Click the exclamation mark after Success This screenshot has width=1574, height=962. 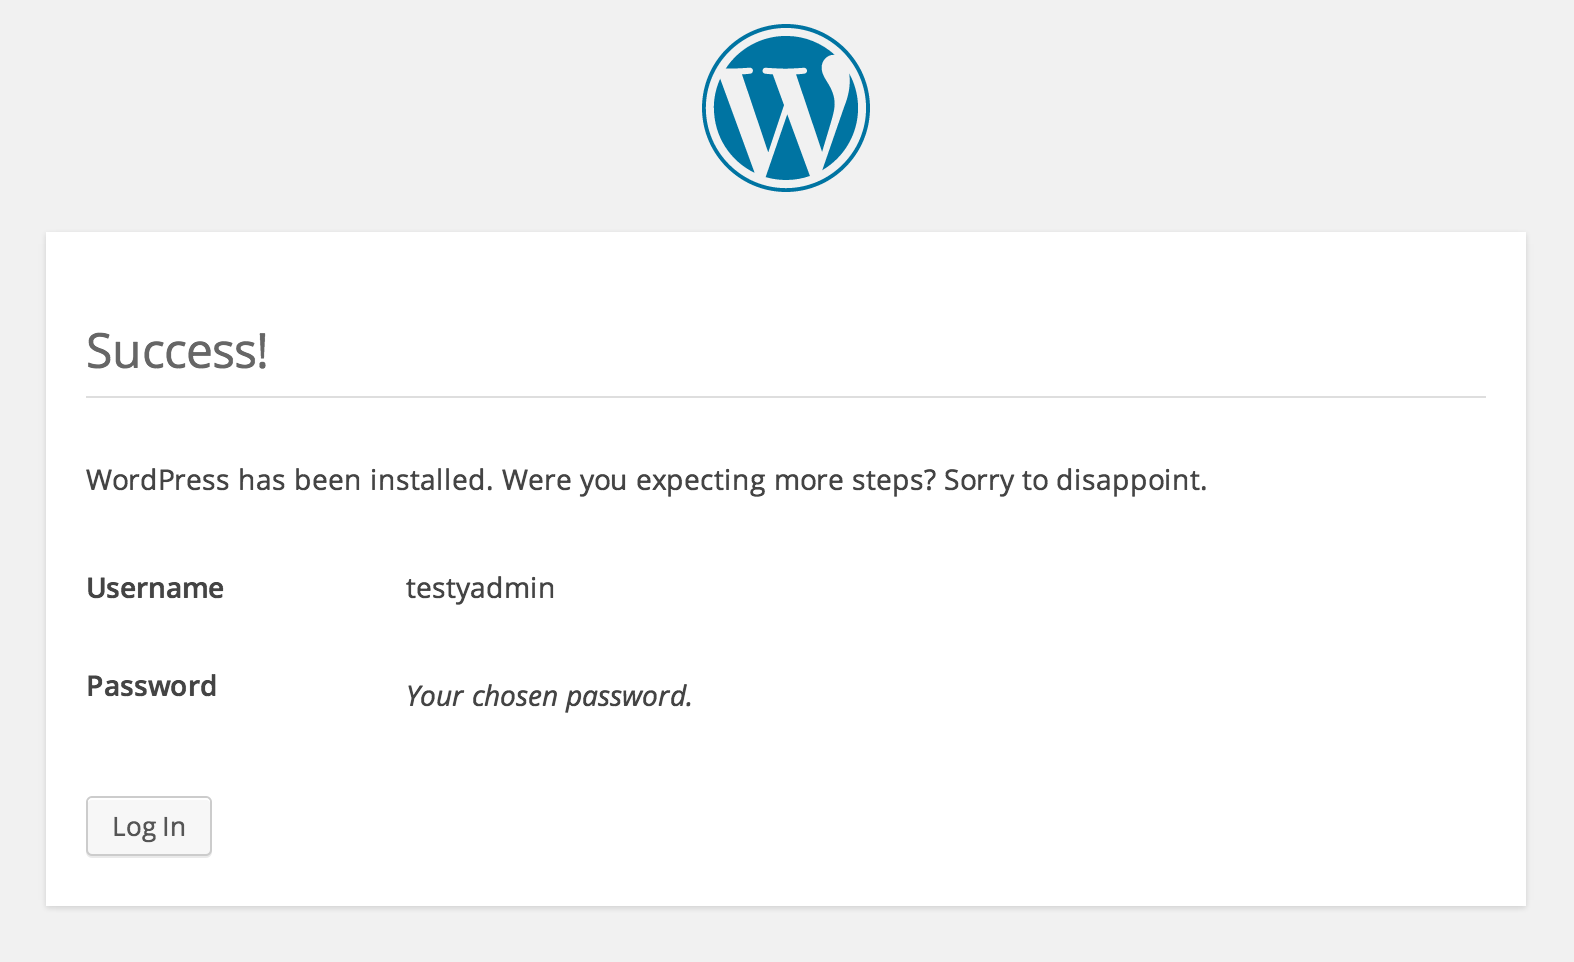click(262, 351)
